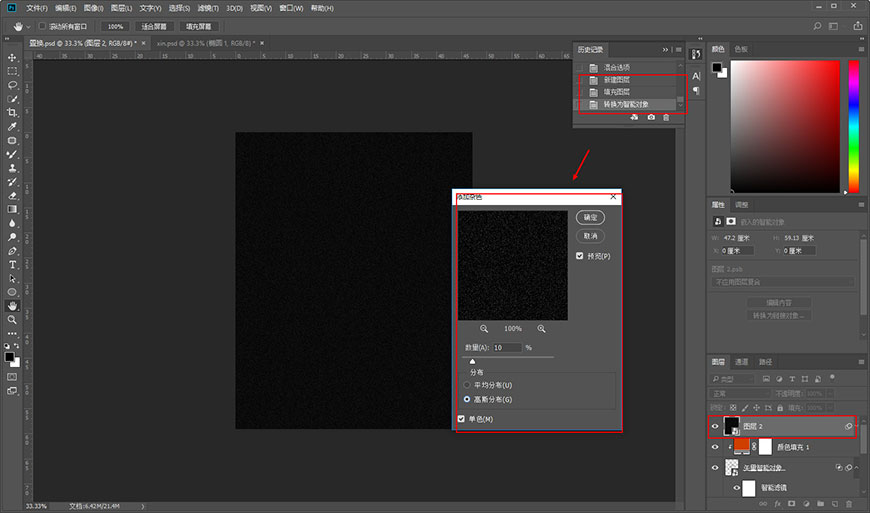Select the Zoom tool in toolbar

click(x=12, y=320)
